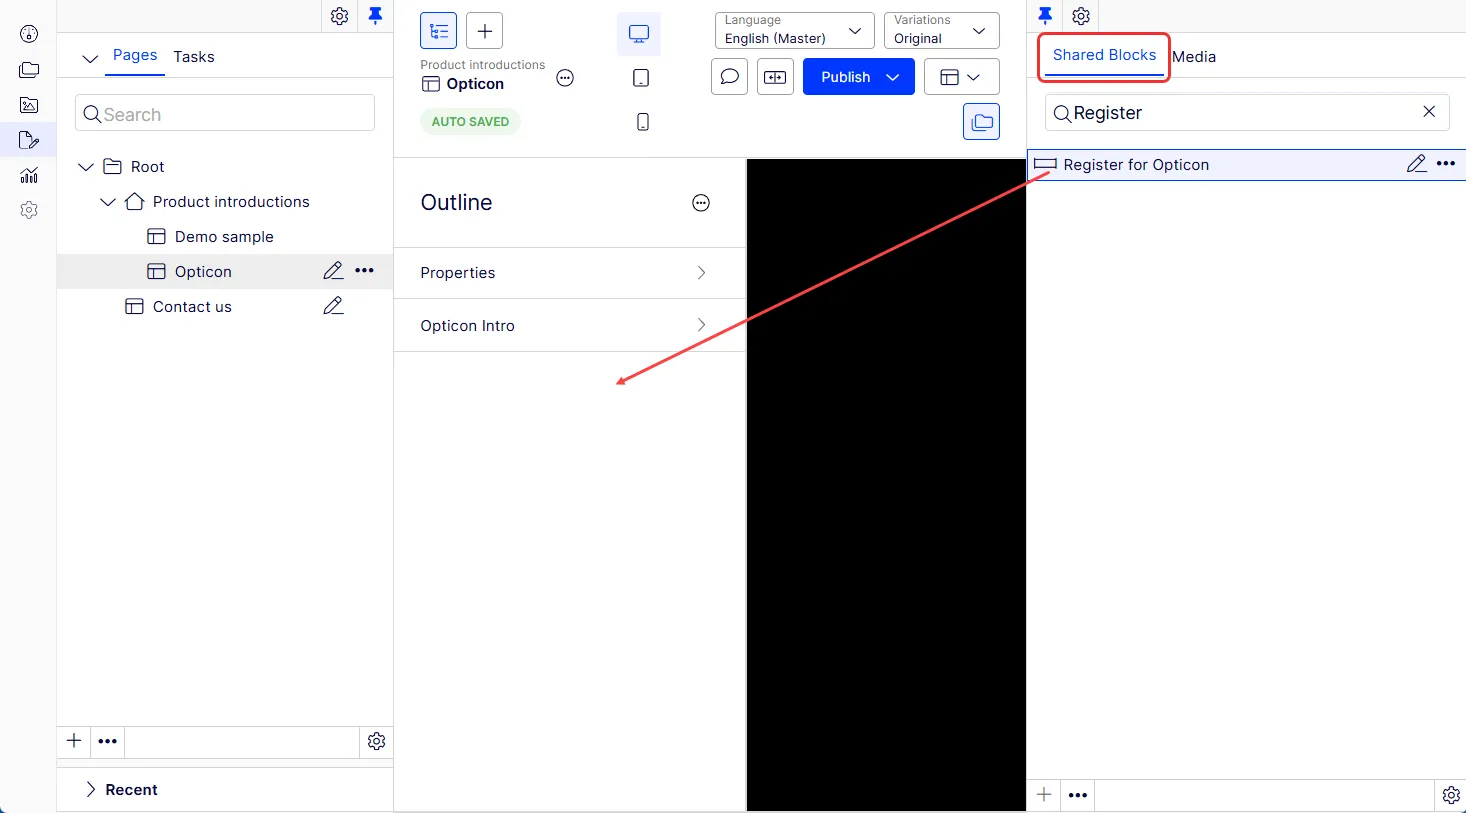Screen dimensions: 1466x813
Task: Open the folders icon in left sidebar
Action: coord(29,70)
